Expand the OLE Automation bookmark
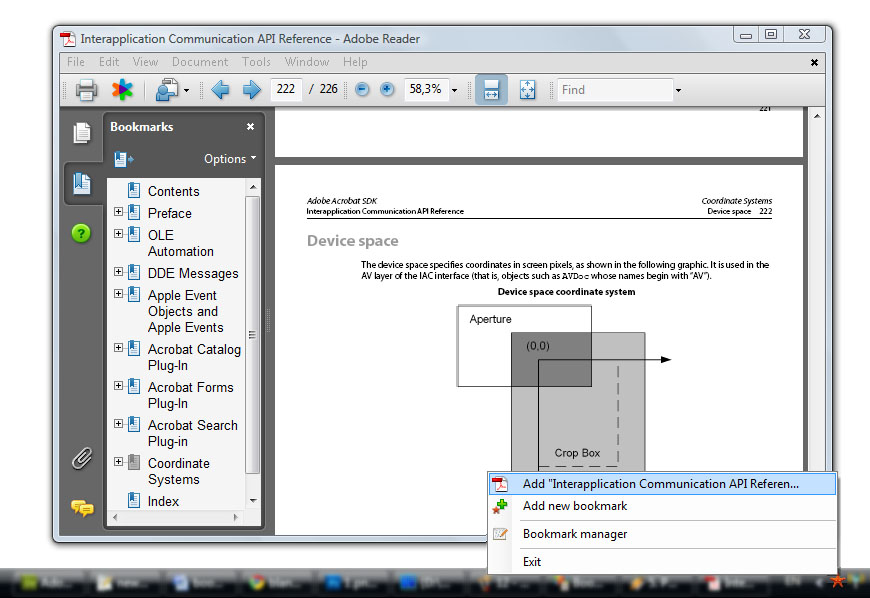Screen dimensions: 870x598 pyautogui.click(x=118, y=234)
